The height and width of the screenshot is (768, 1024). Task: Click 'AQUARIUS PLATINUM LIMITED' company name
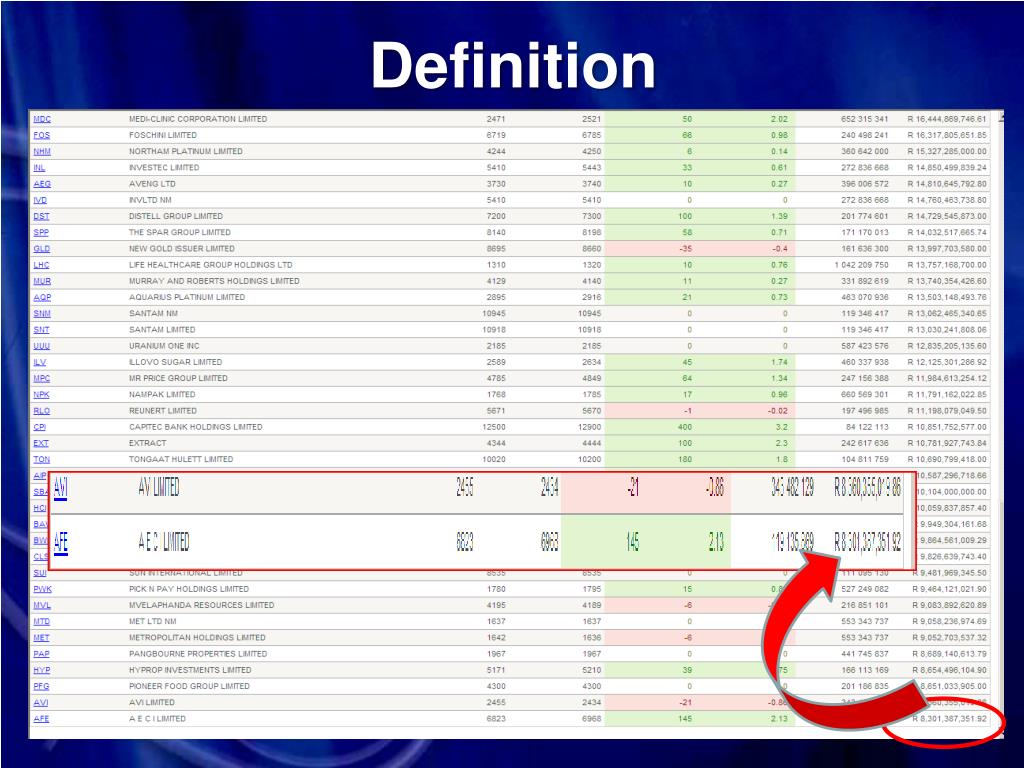point(187,297)
